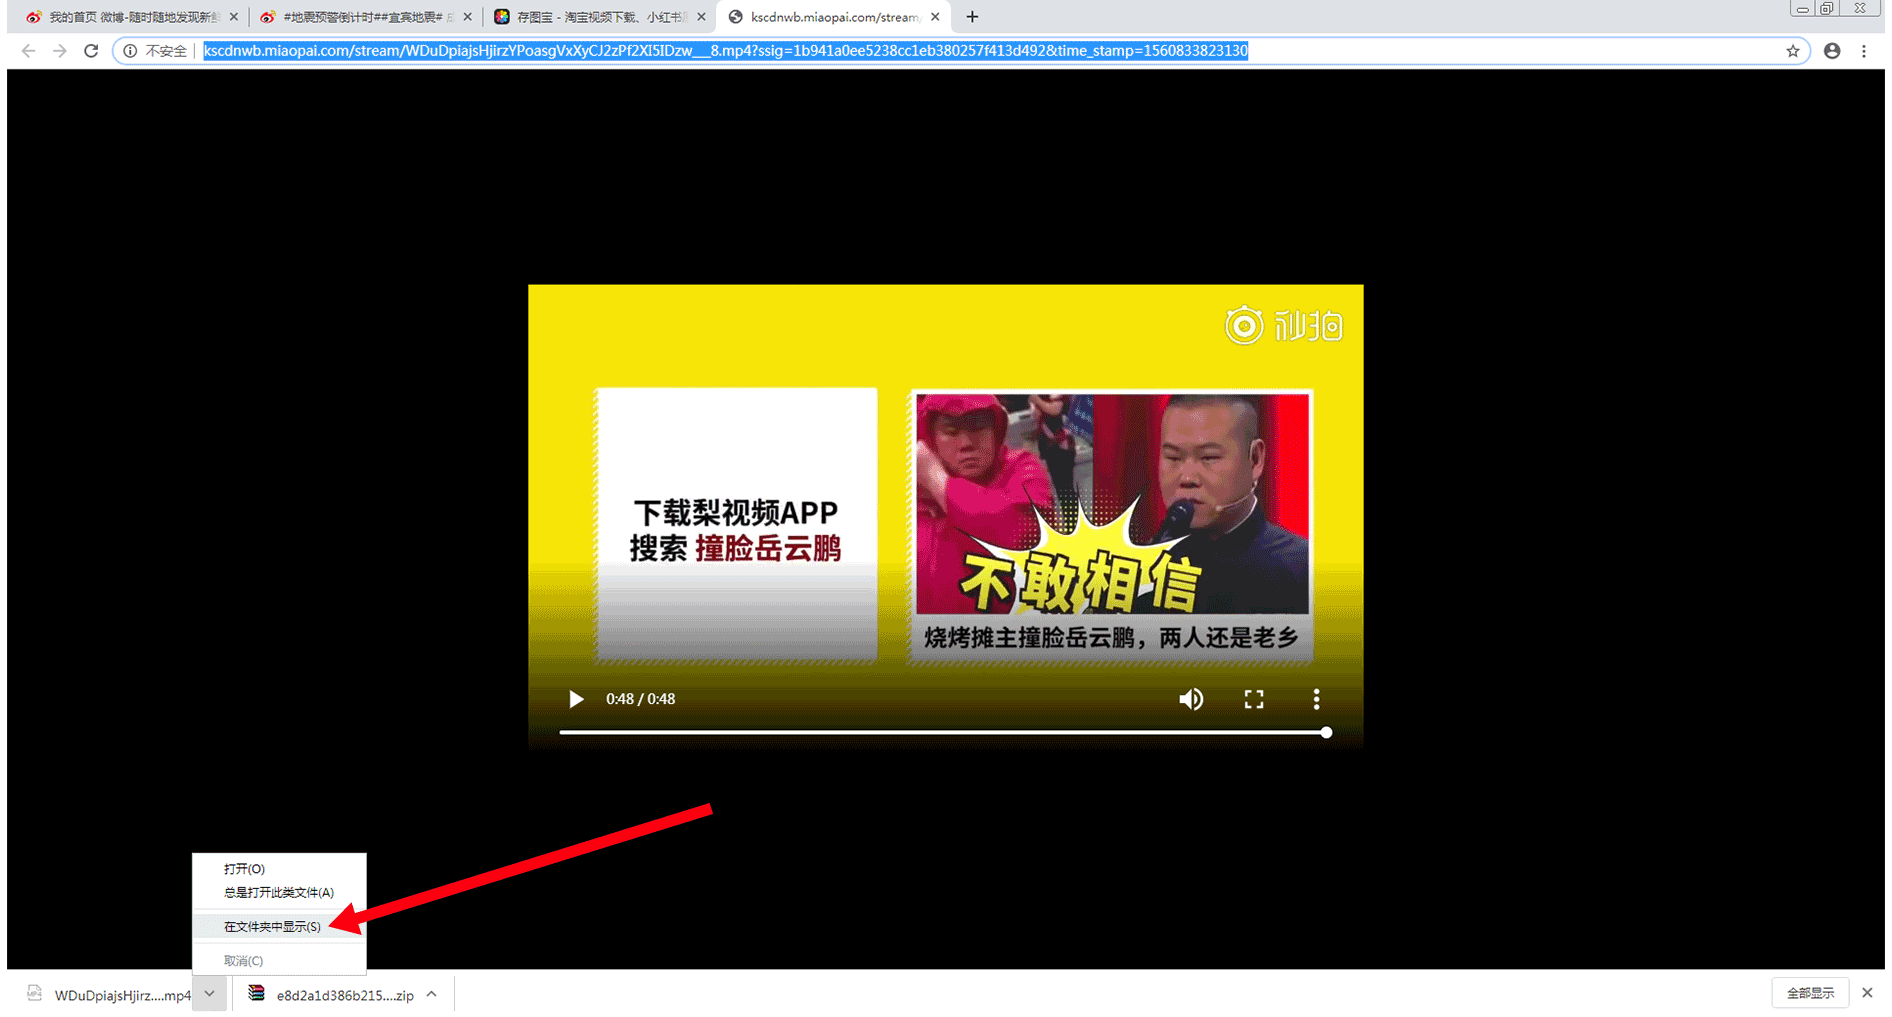Click the 全部显示 button

point(1810,993)
